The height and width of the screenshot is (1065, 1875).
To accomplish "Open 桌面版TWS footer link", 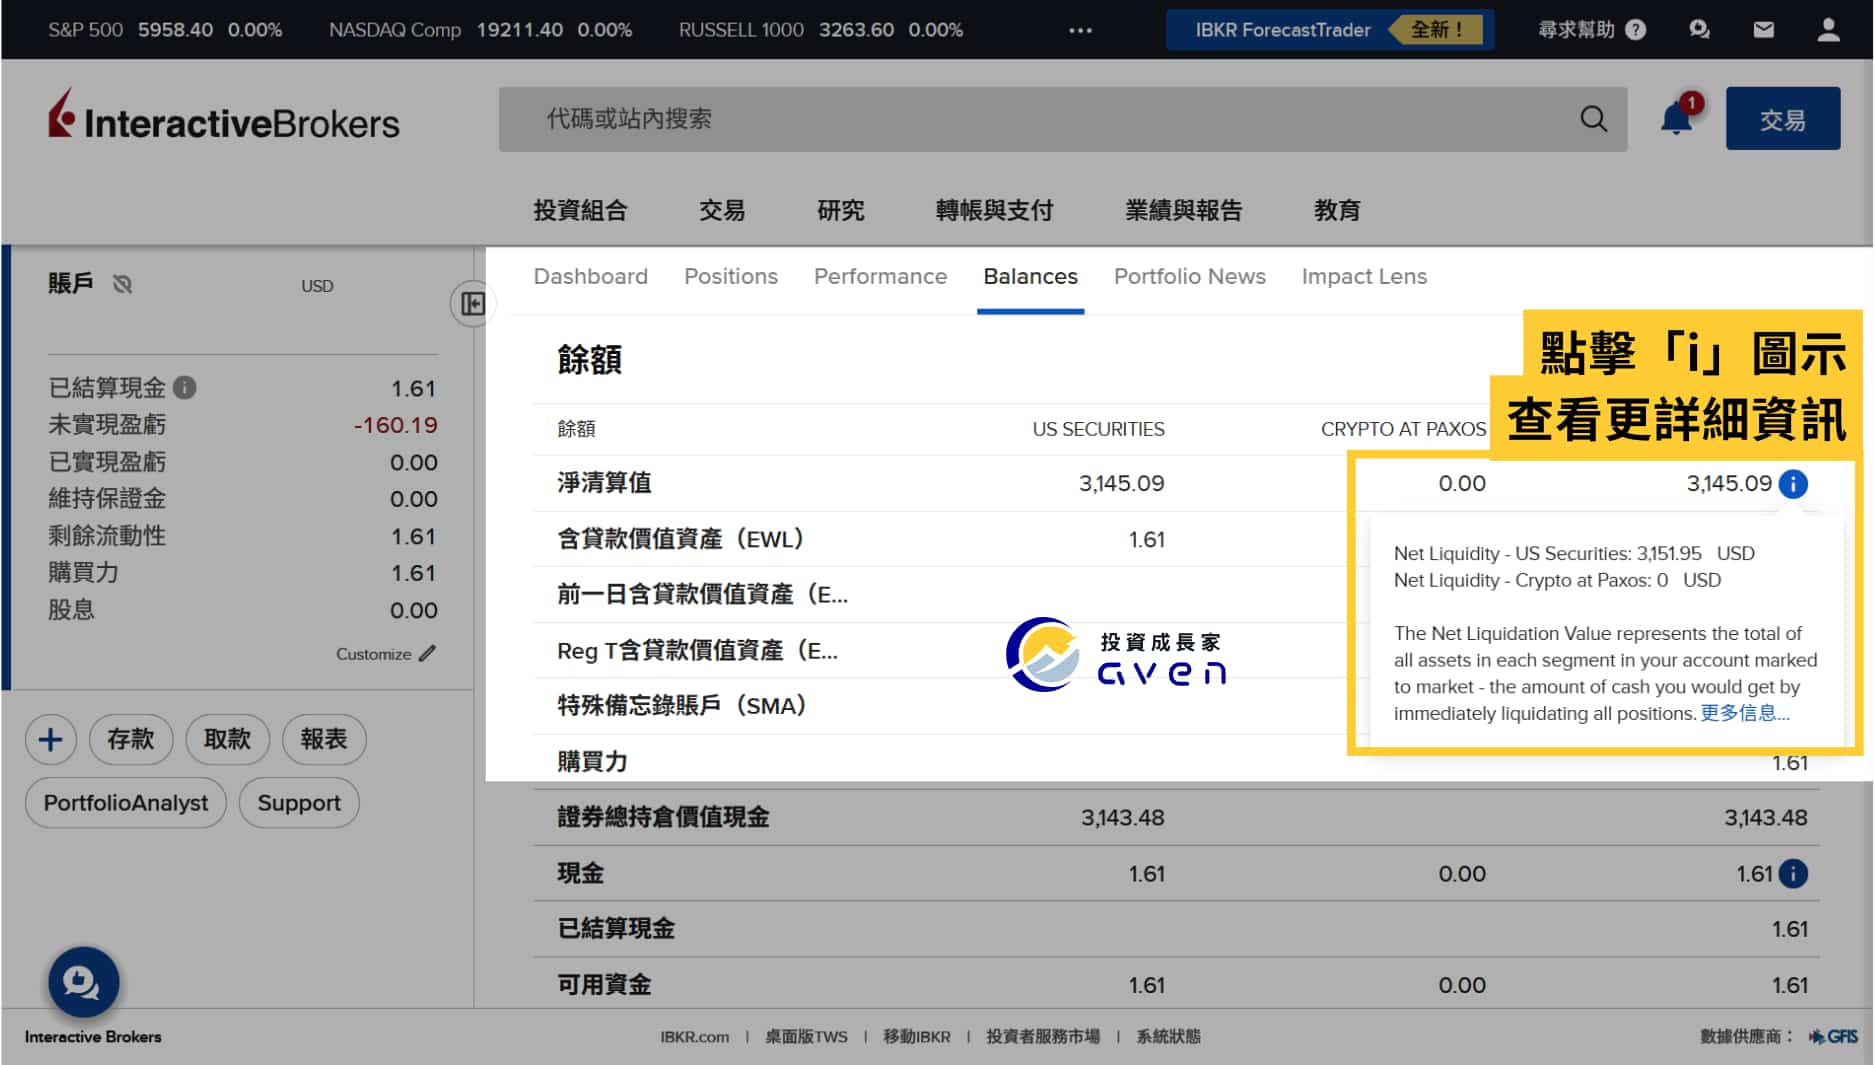I will click(x=806, y=1037).
